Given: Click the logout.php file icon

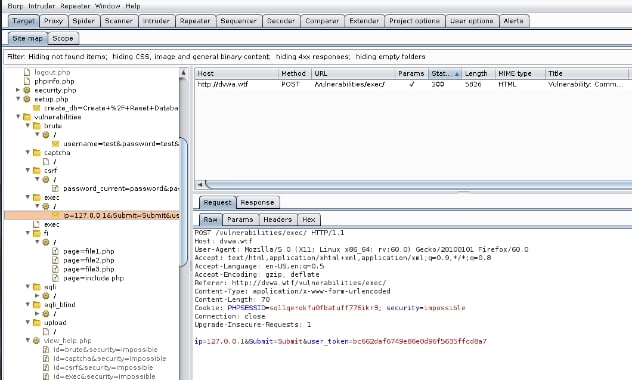Looking at the screenshot, I should [x=27, y=72].
